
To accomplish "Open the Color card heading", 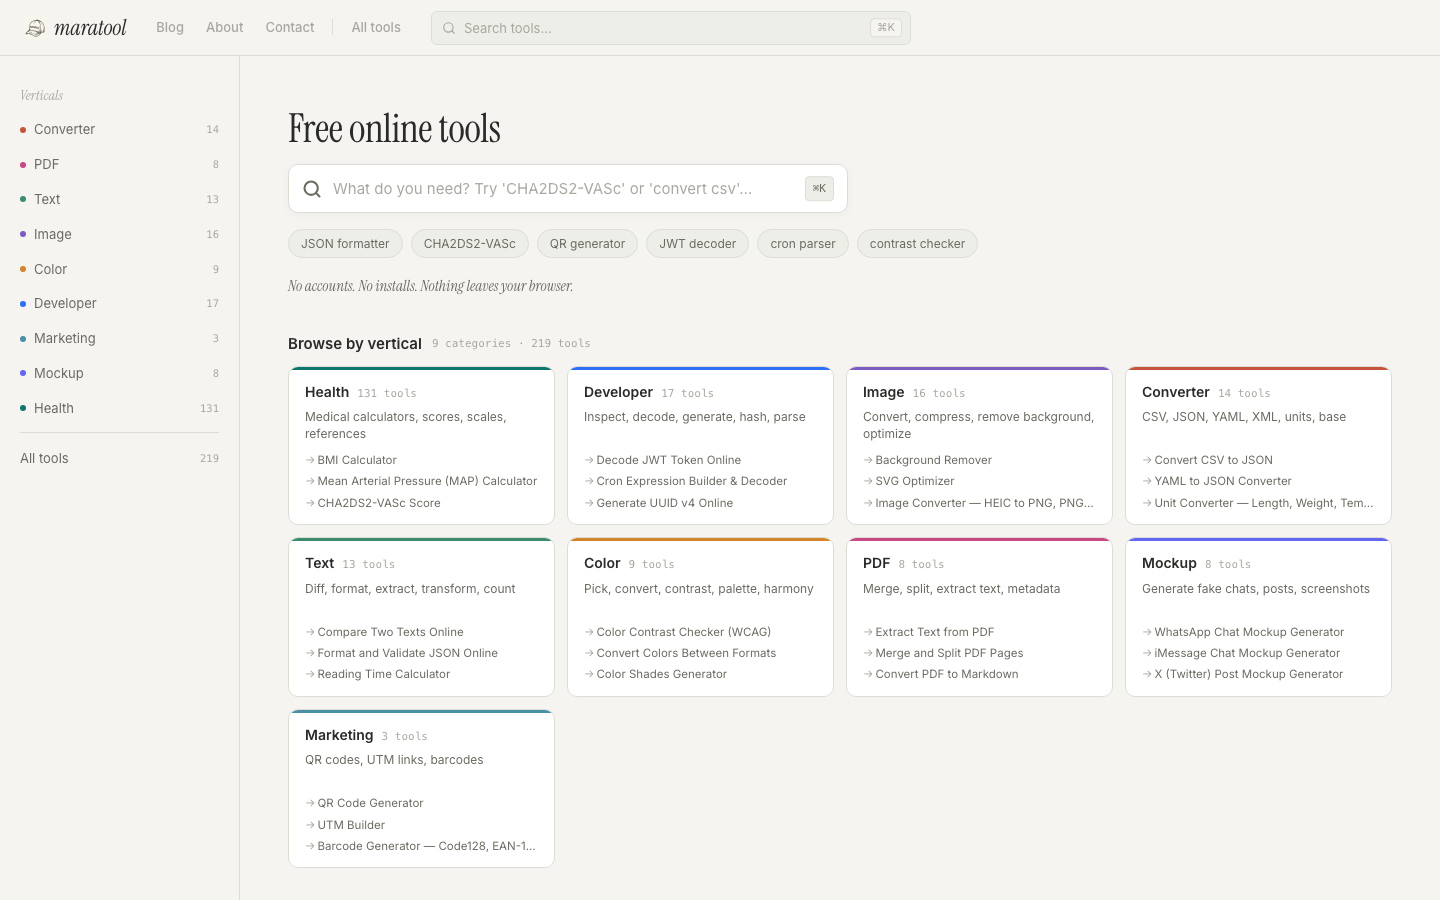I will (x=602, y=563).
